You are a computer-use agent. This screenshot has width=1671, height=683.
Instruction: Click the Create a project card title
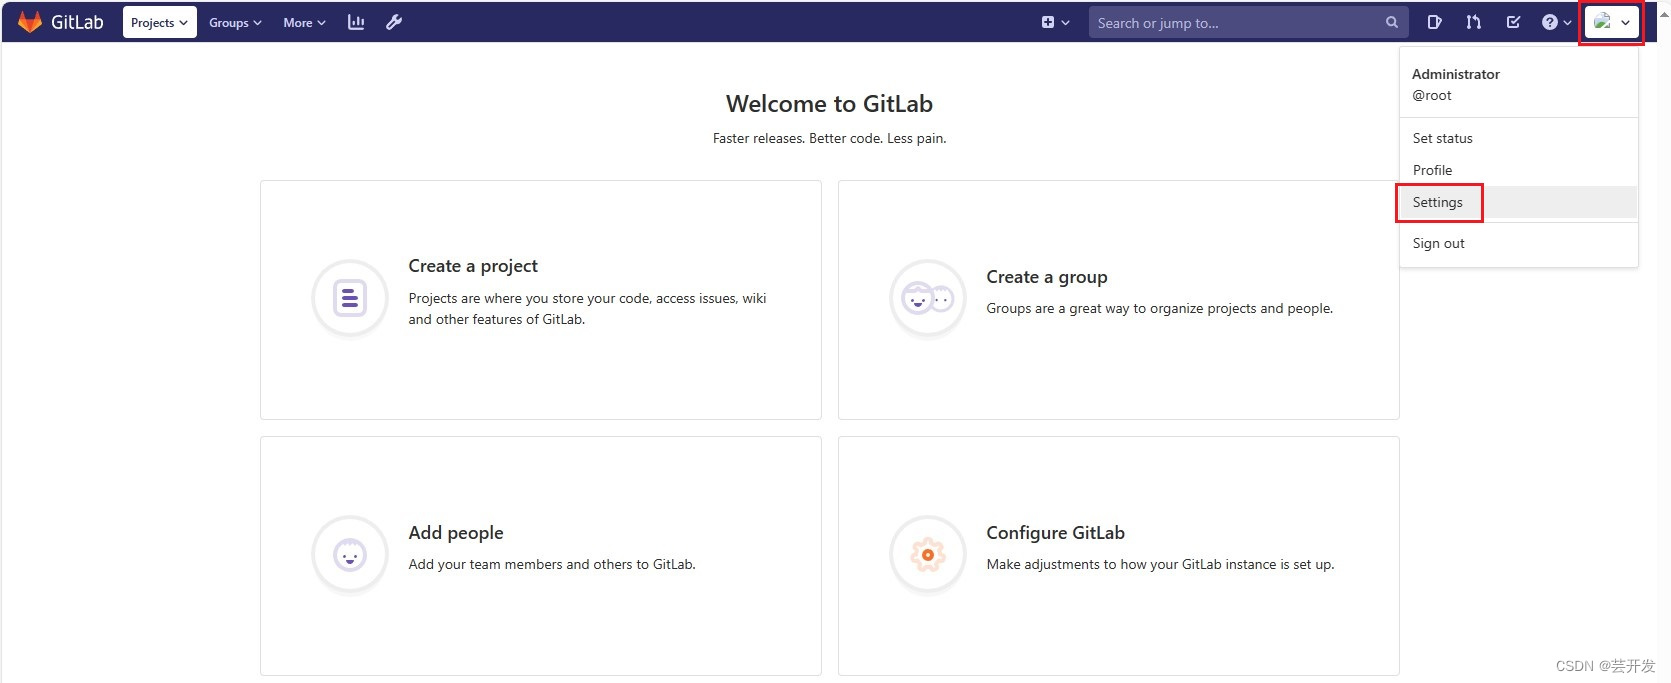pos(473,266)
